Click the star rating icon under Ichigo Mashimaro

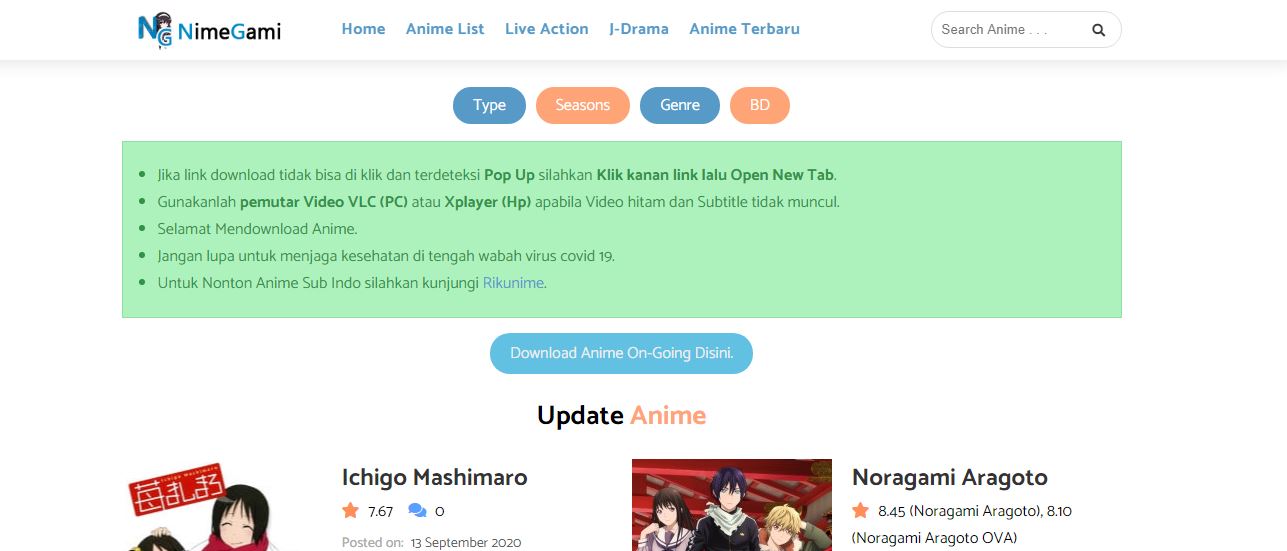pyautogui.click(x=350, y=511)
